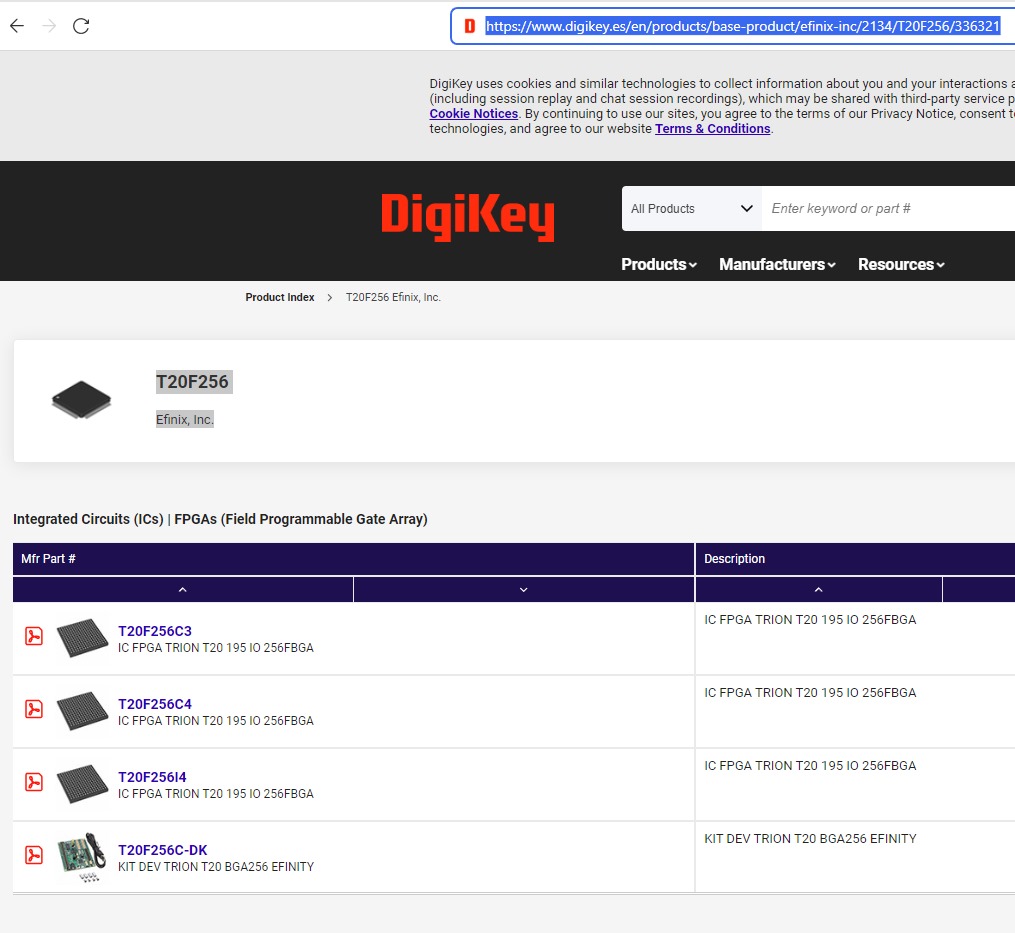Viewport: 1015px width, 933px height.
Task: Open datasheet PDF icon for T20F256C-DK
Action: 34,855
